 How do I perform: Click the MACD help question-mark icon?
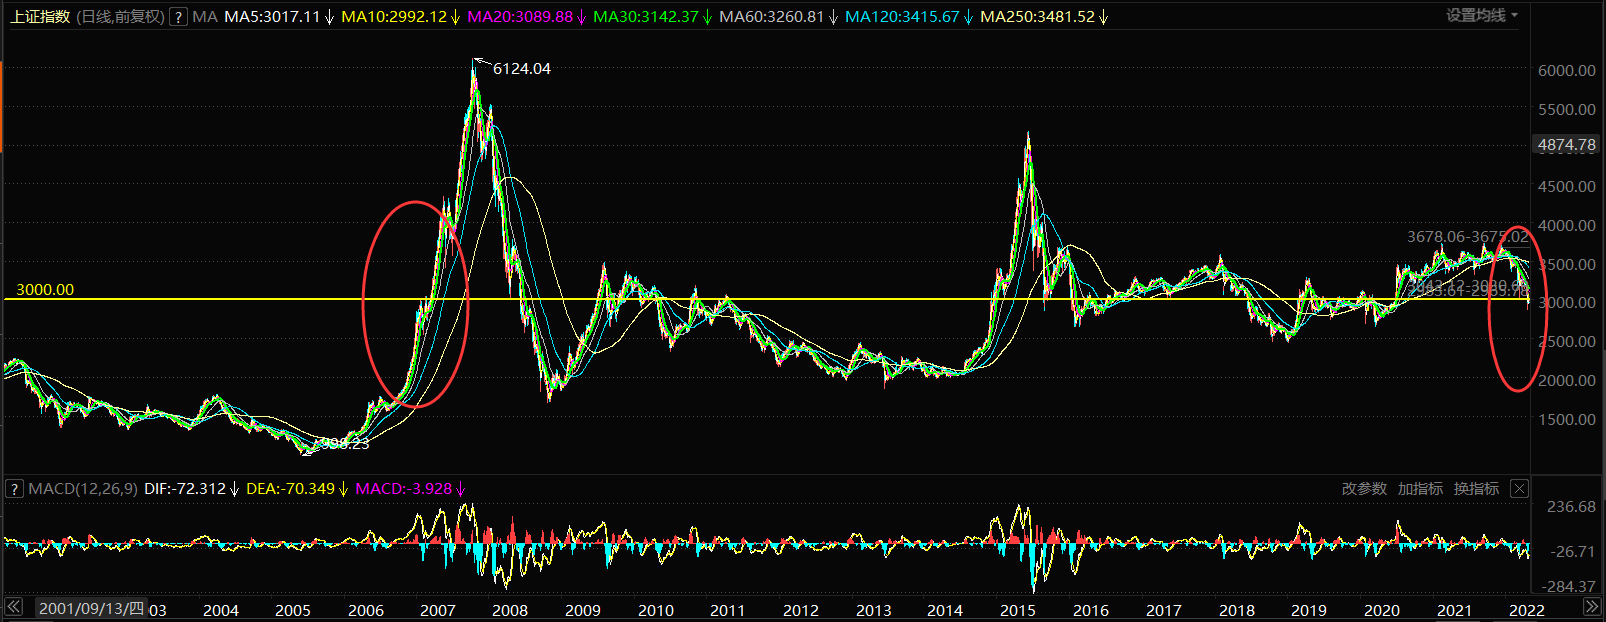[x=14, y=489]
